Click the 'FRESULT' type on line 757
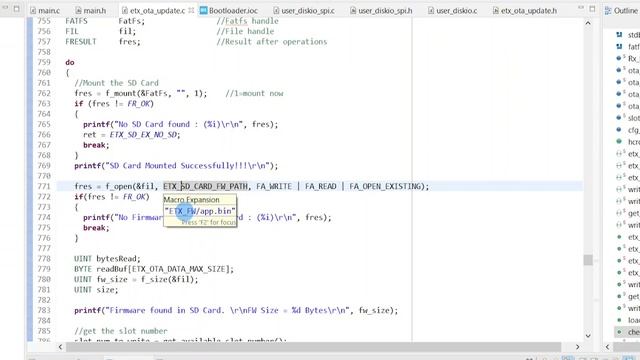 click(x=81, y=42)
